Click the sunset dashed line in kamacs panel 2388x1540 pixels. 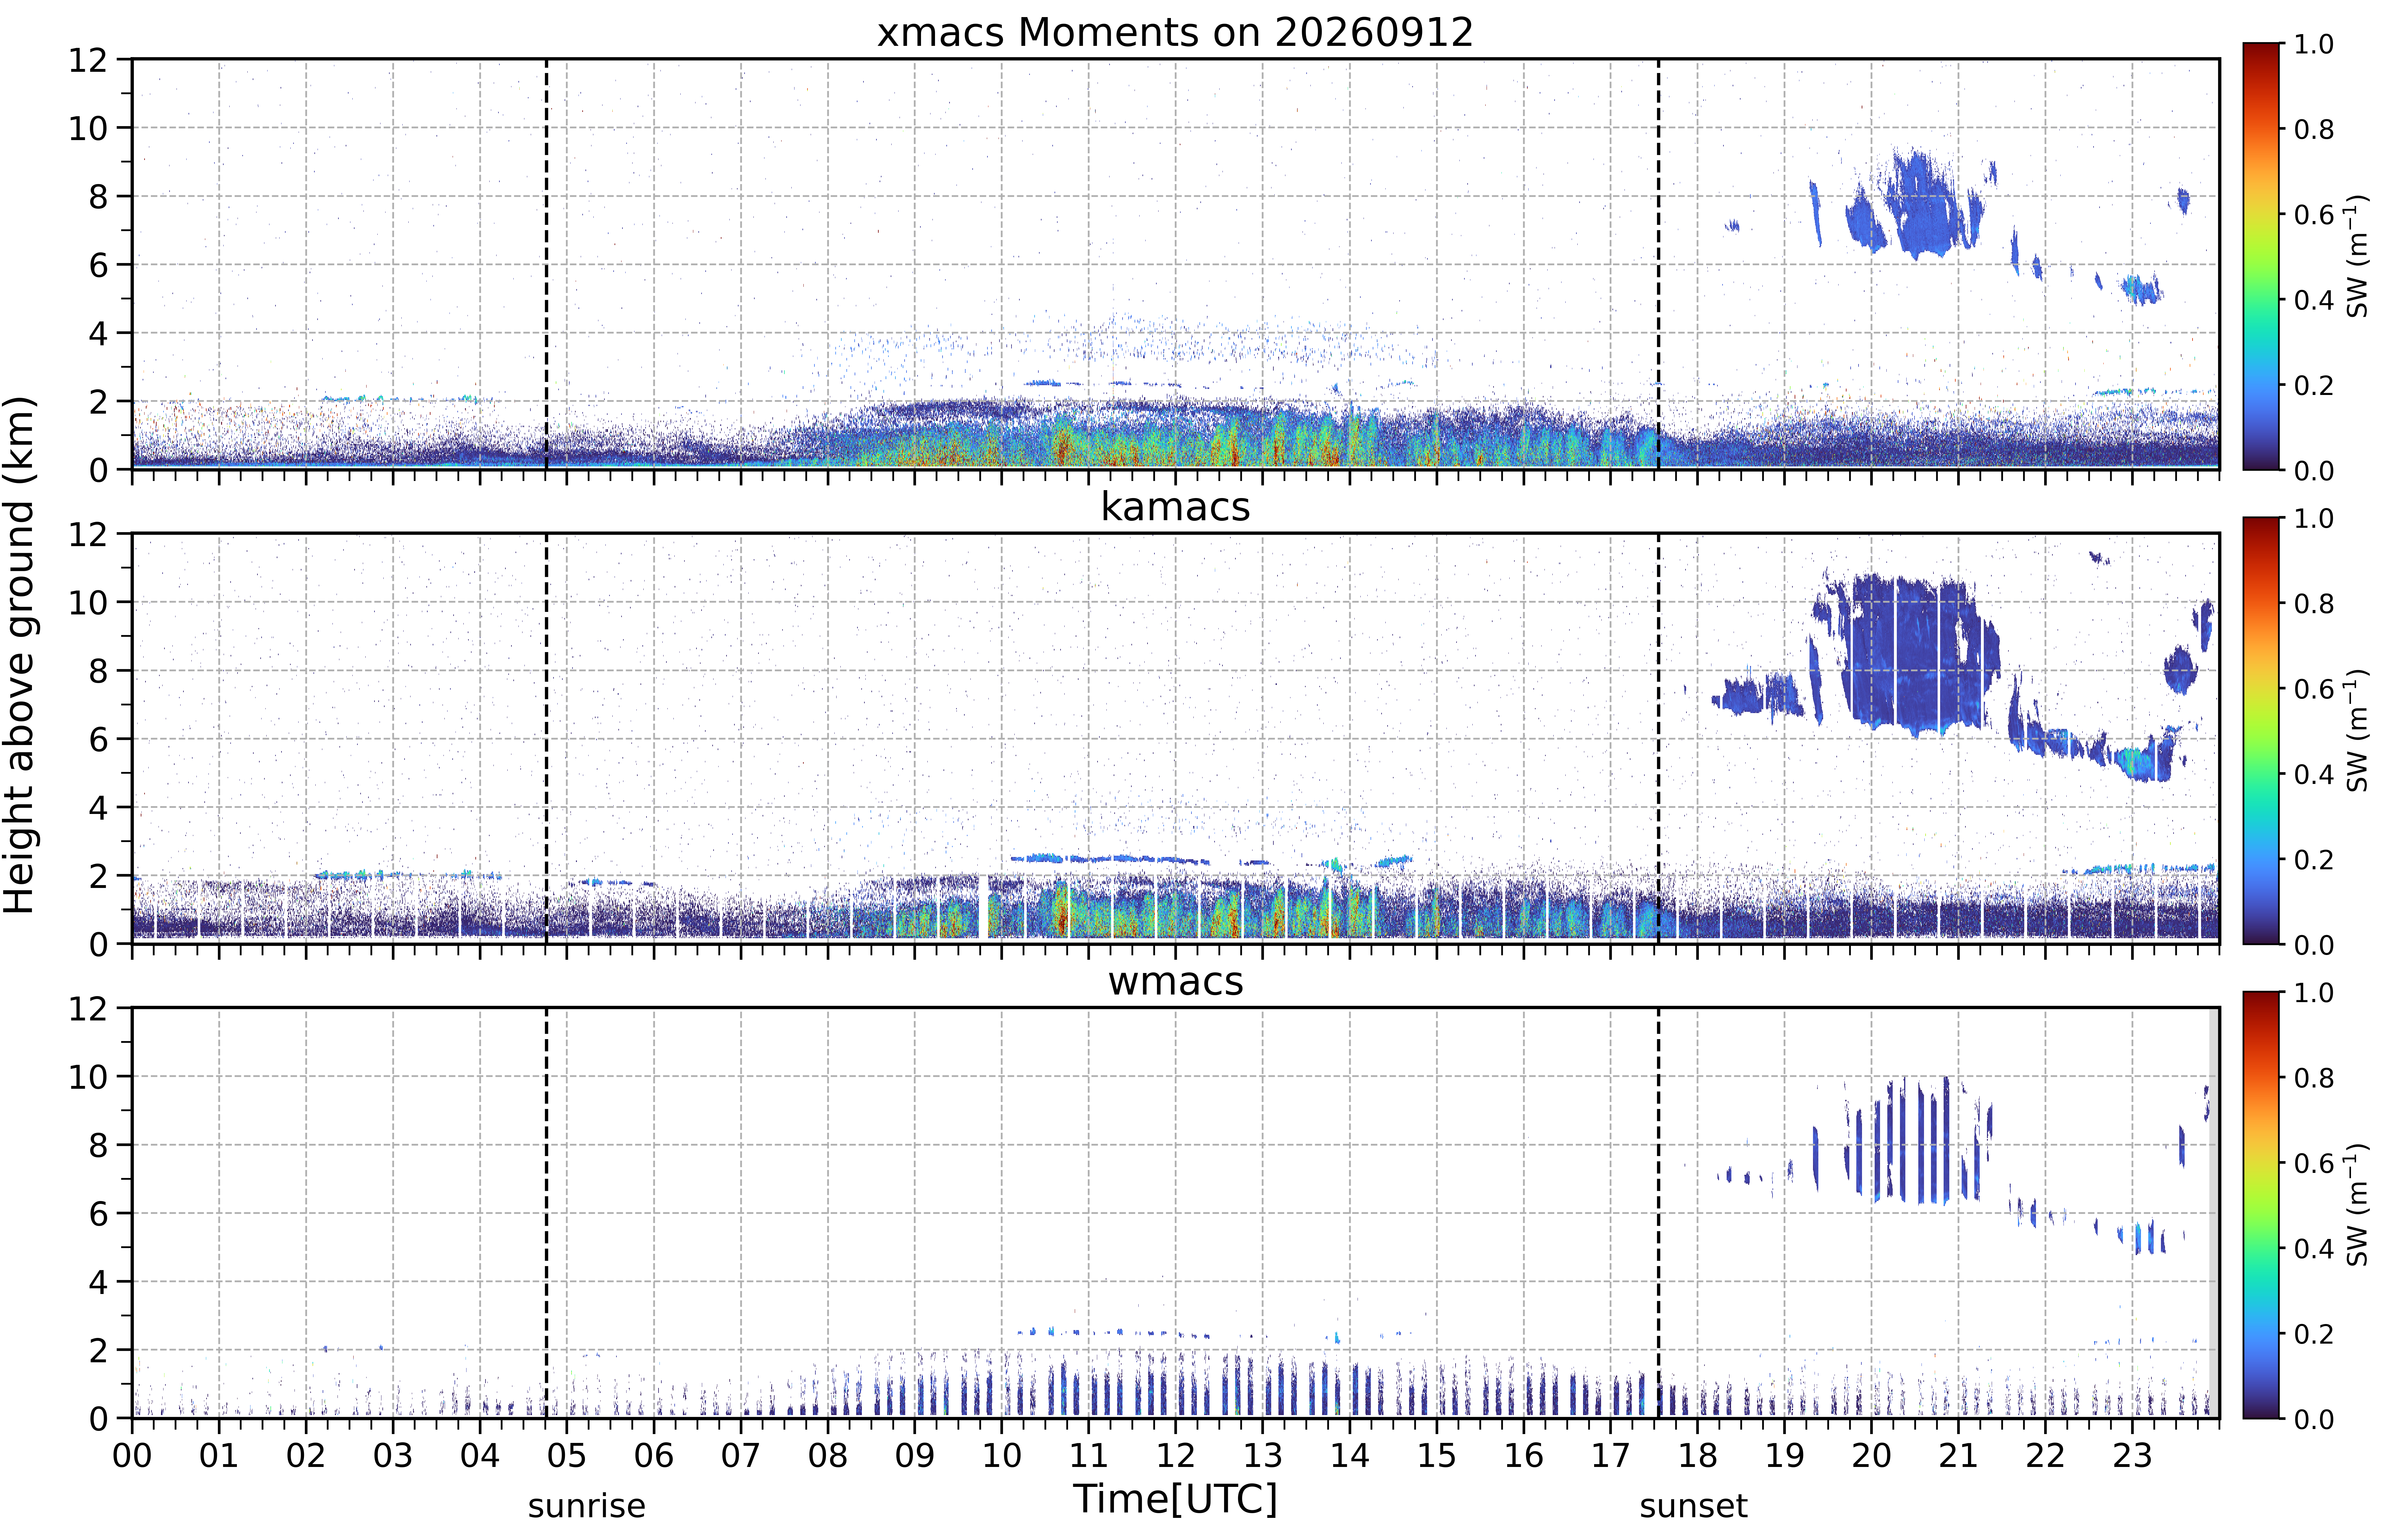point(1658,738)
